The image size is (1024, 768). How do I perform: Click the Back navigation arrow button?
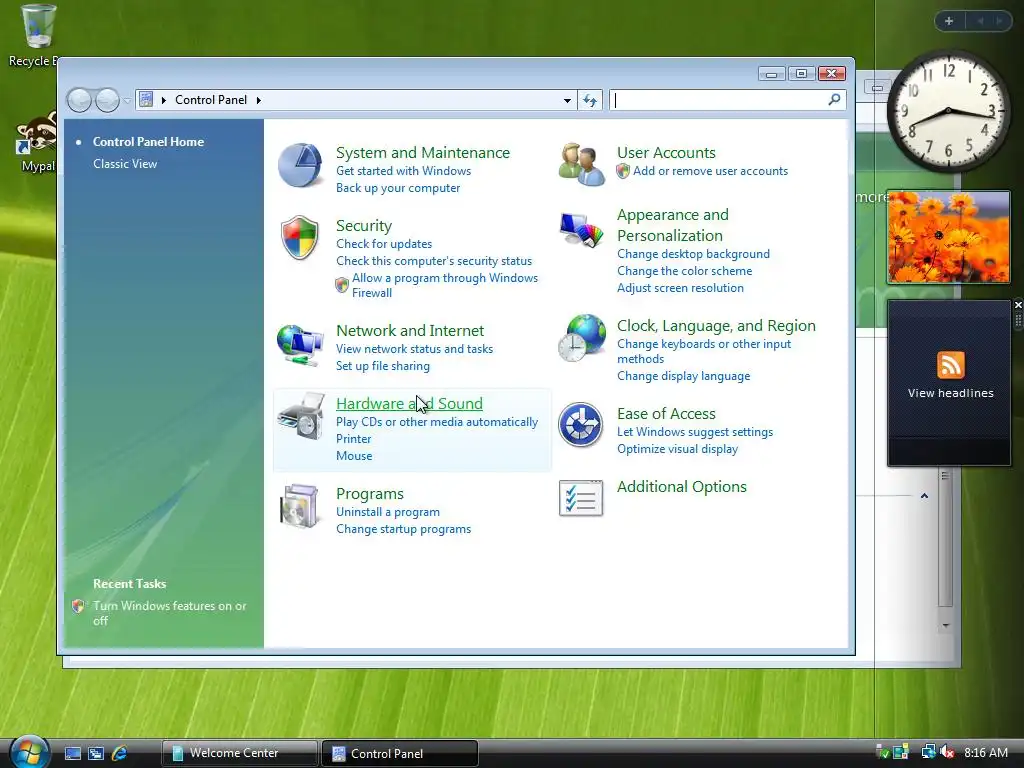click(80, 101)
